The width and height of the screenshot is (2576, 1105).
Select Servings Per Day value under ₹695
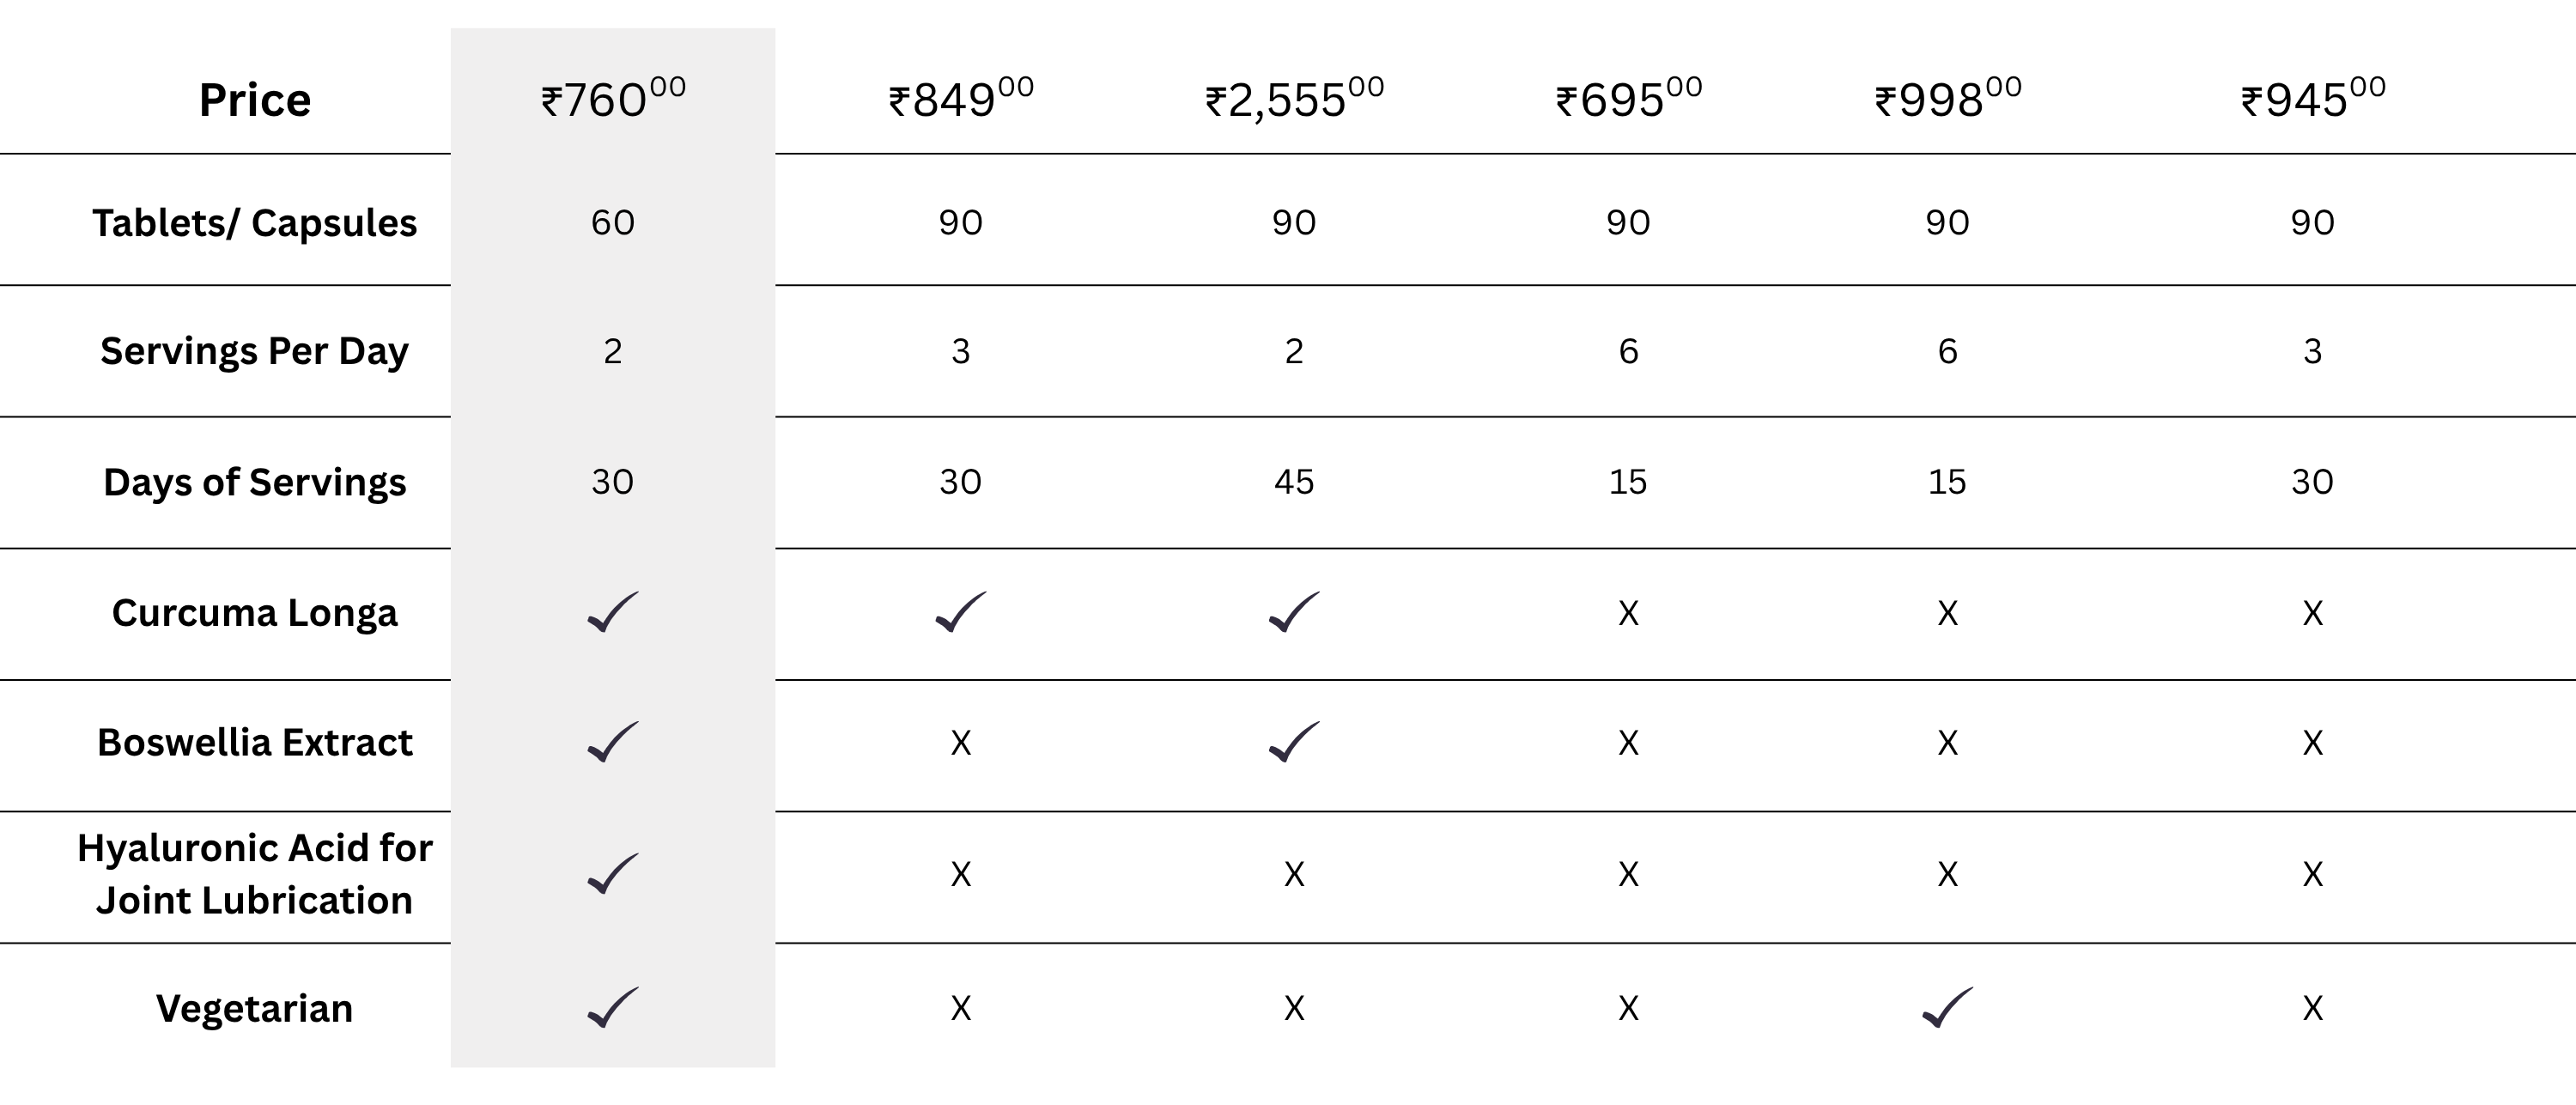click(x=1628, y=351)
